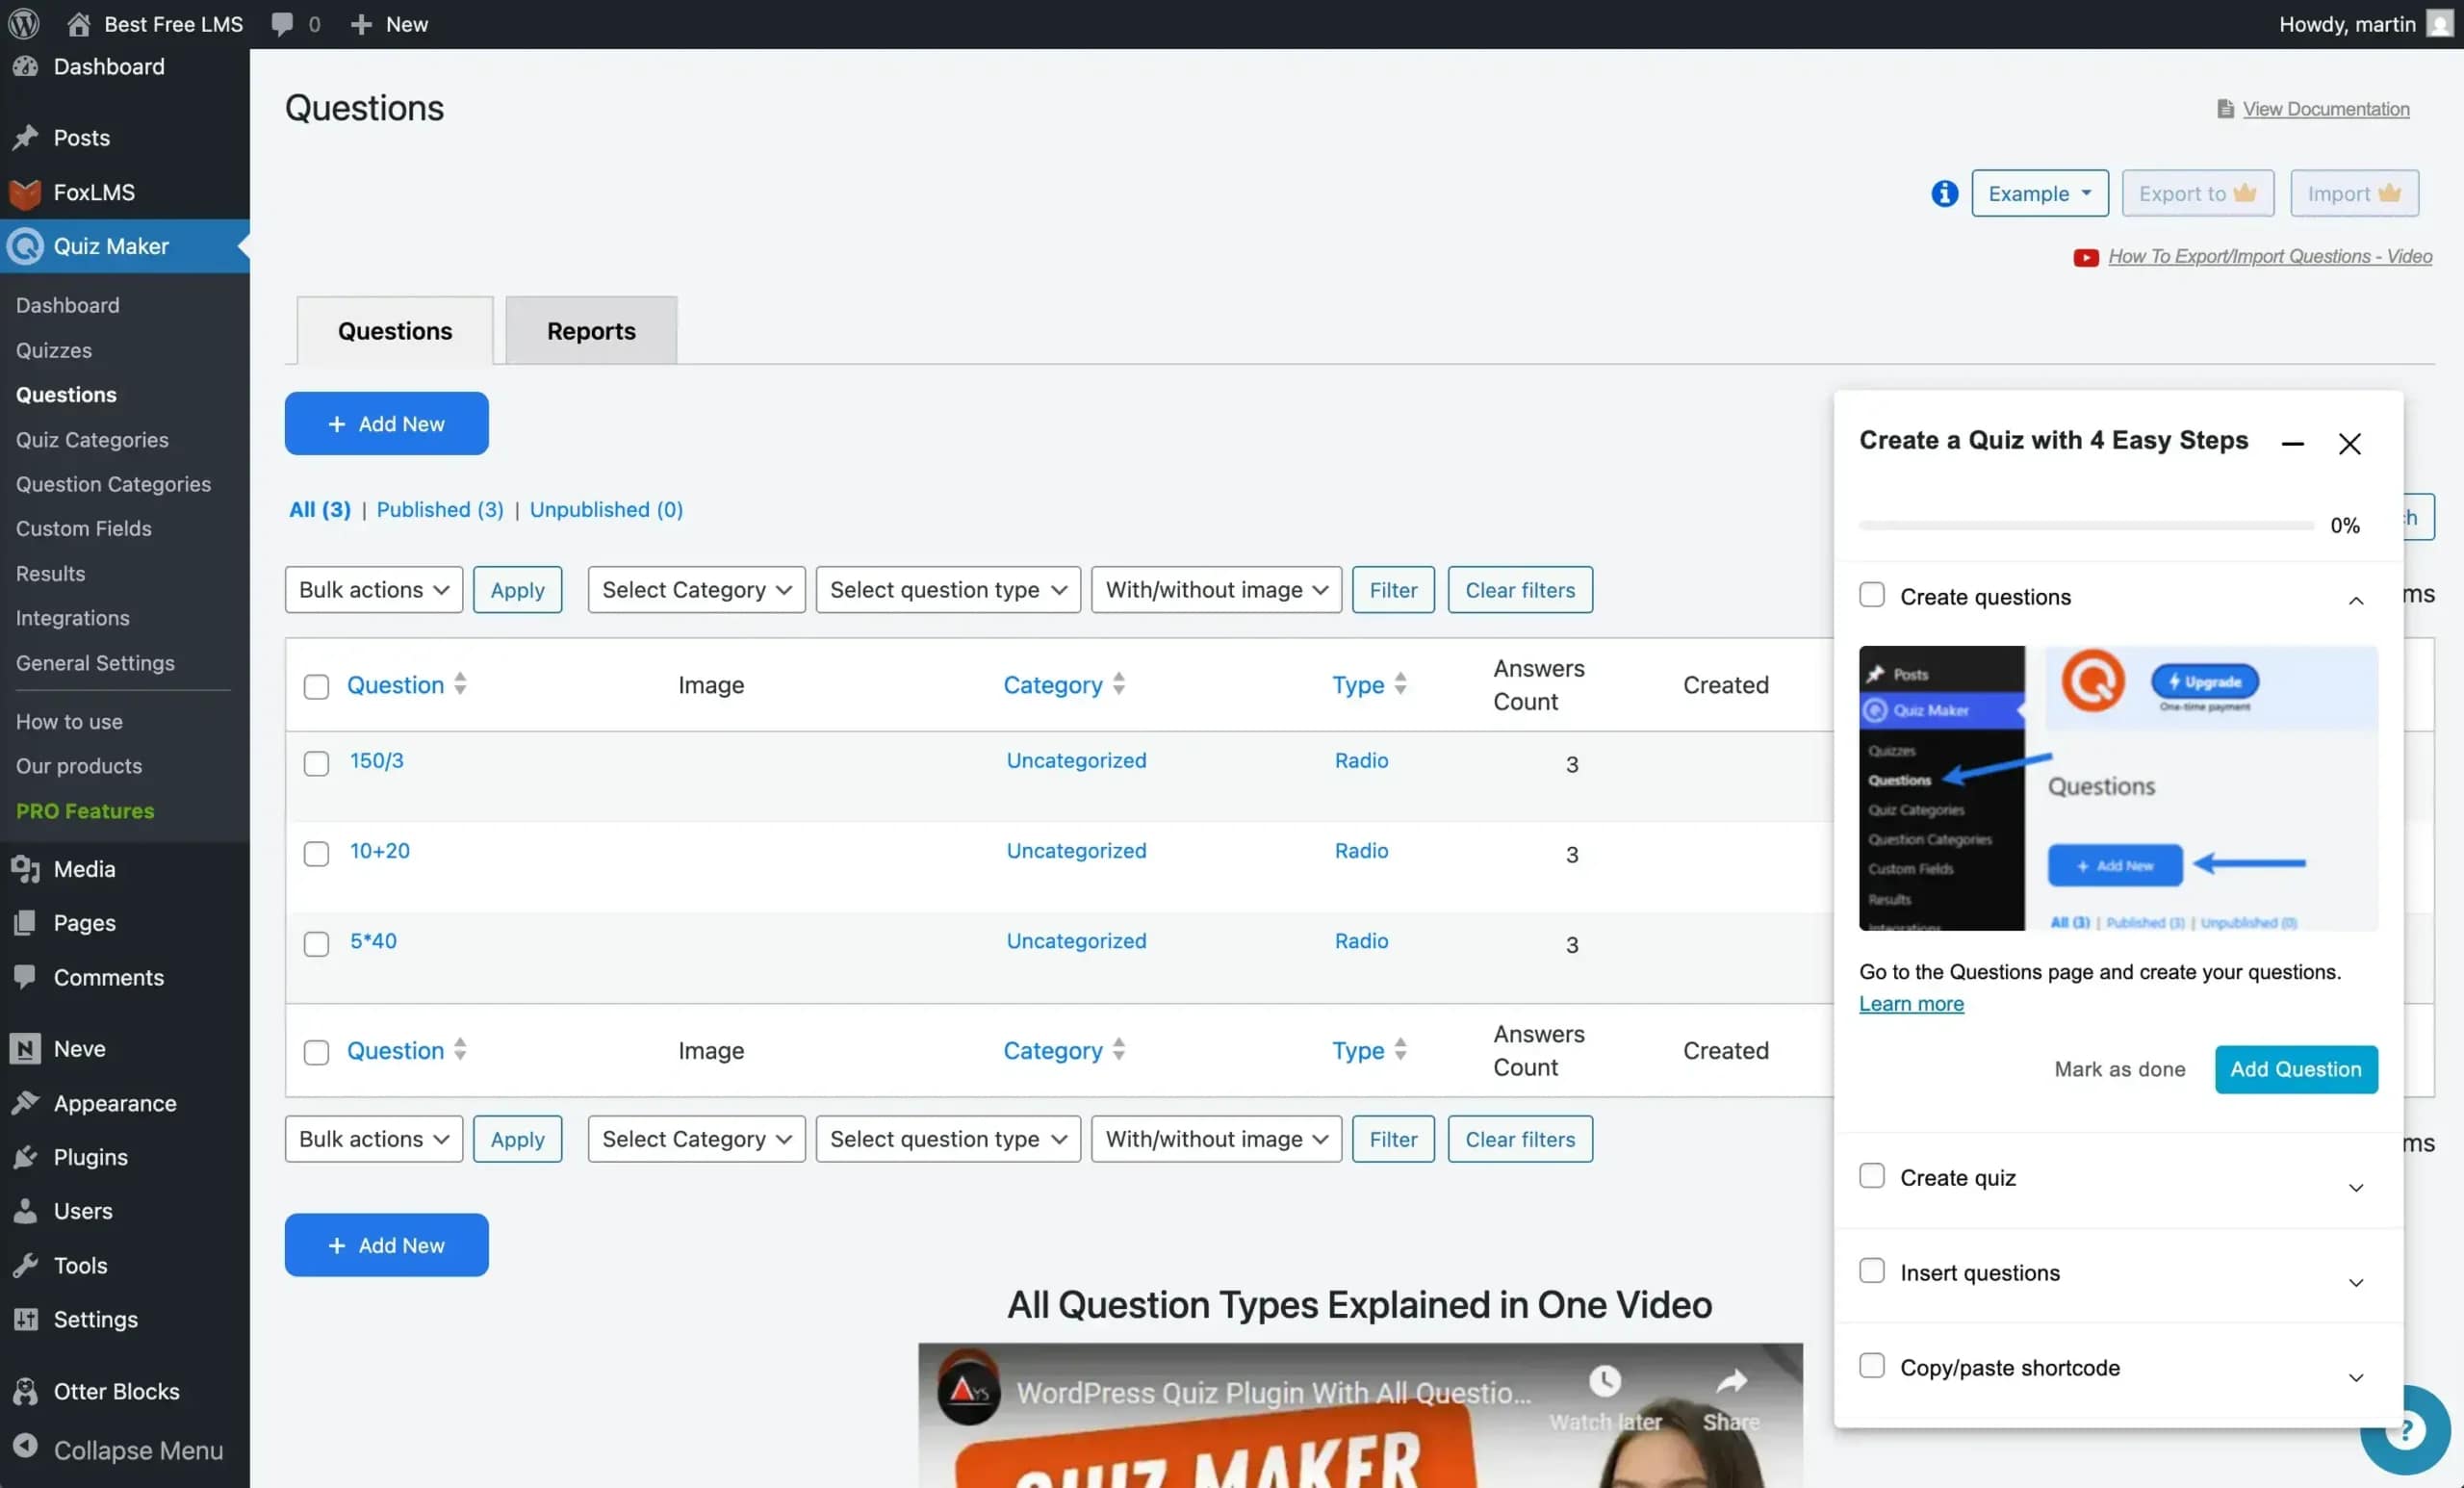
Task: Filter by Published (3) questions
Action: click(x=440, y=509)
